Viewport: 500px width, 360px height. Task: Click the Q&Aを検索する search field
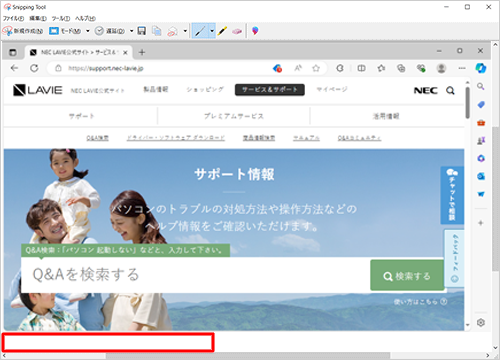(195, 275)
